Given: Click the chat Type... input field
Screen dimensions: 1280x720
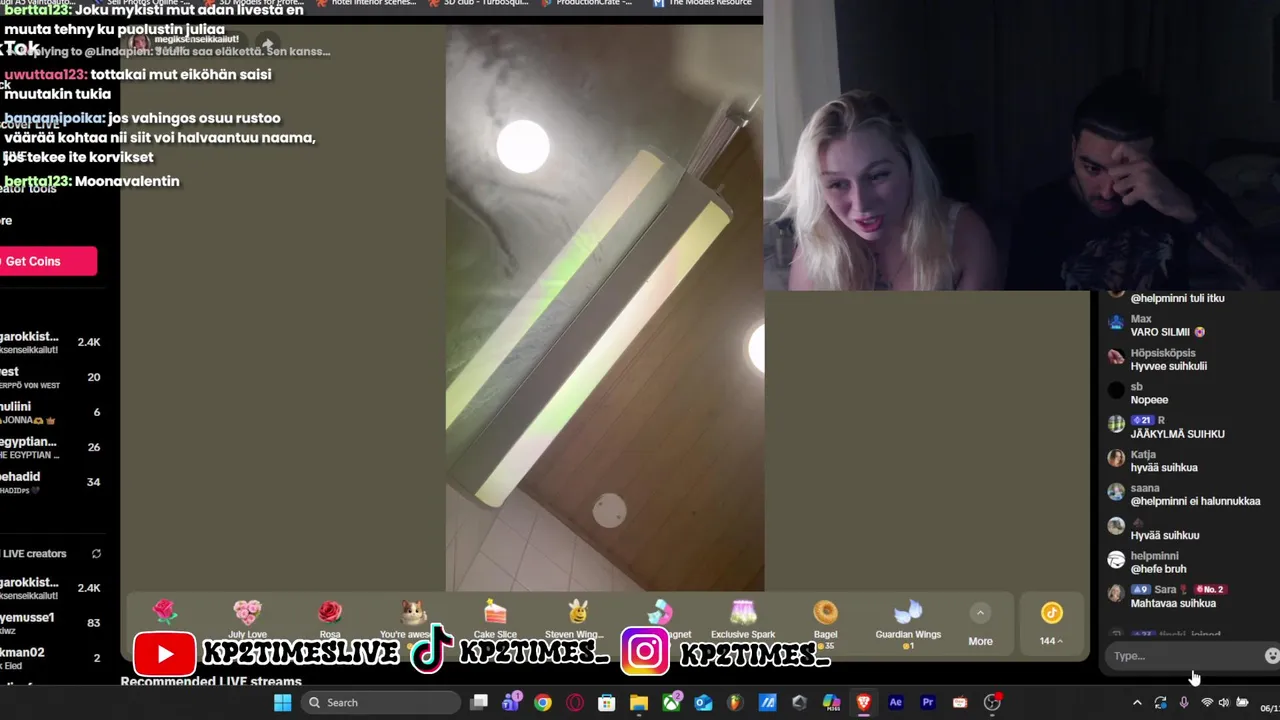Looking at the screenshot, I should click(1183, 656).
